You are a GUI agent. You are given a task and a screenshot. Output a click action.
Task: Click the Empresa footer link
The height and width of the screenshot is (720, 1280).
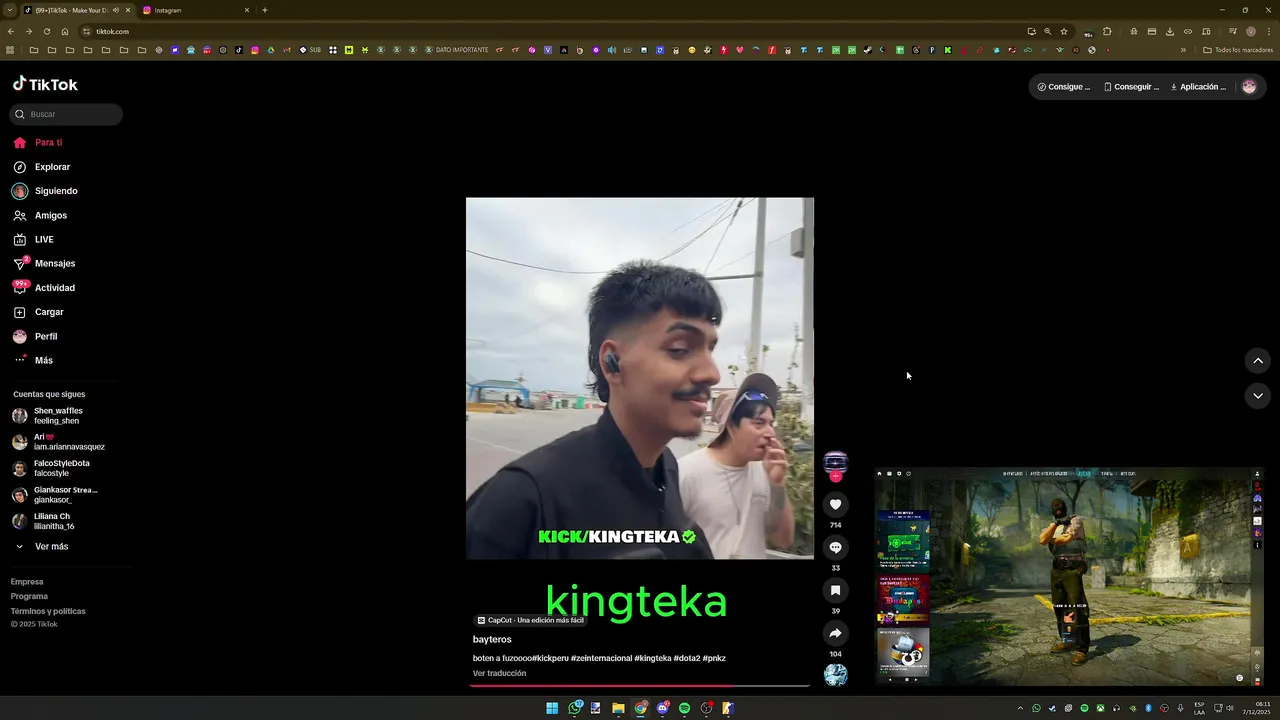(27, 582)
